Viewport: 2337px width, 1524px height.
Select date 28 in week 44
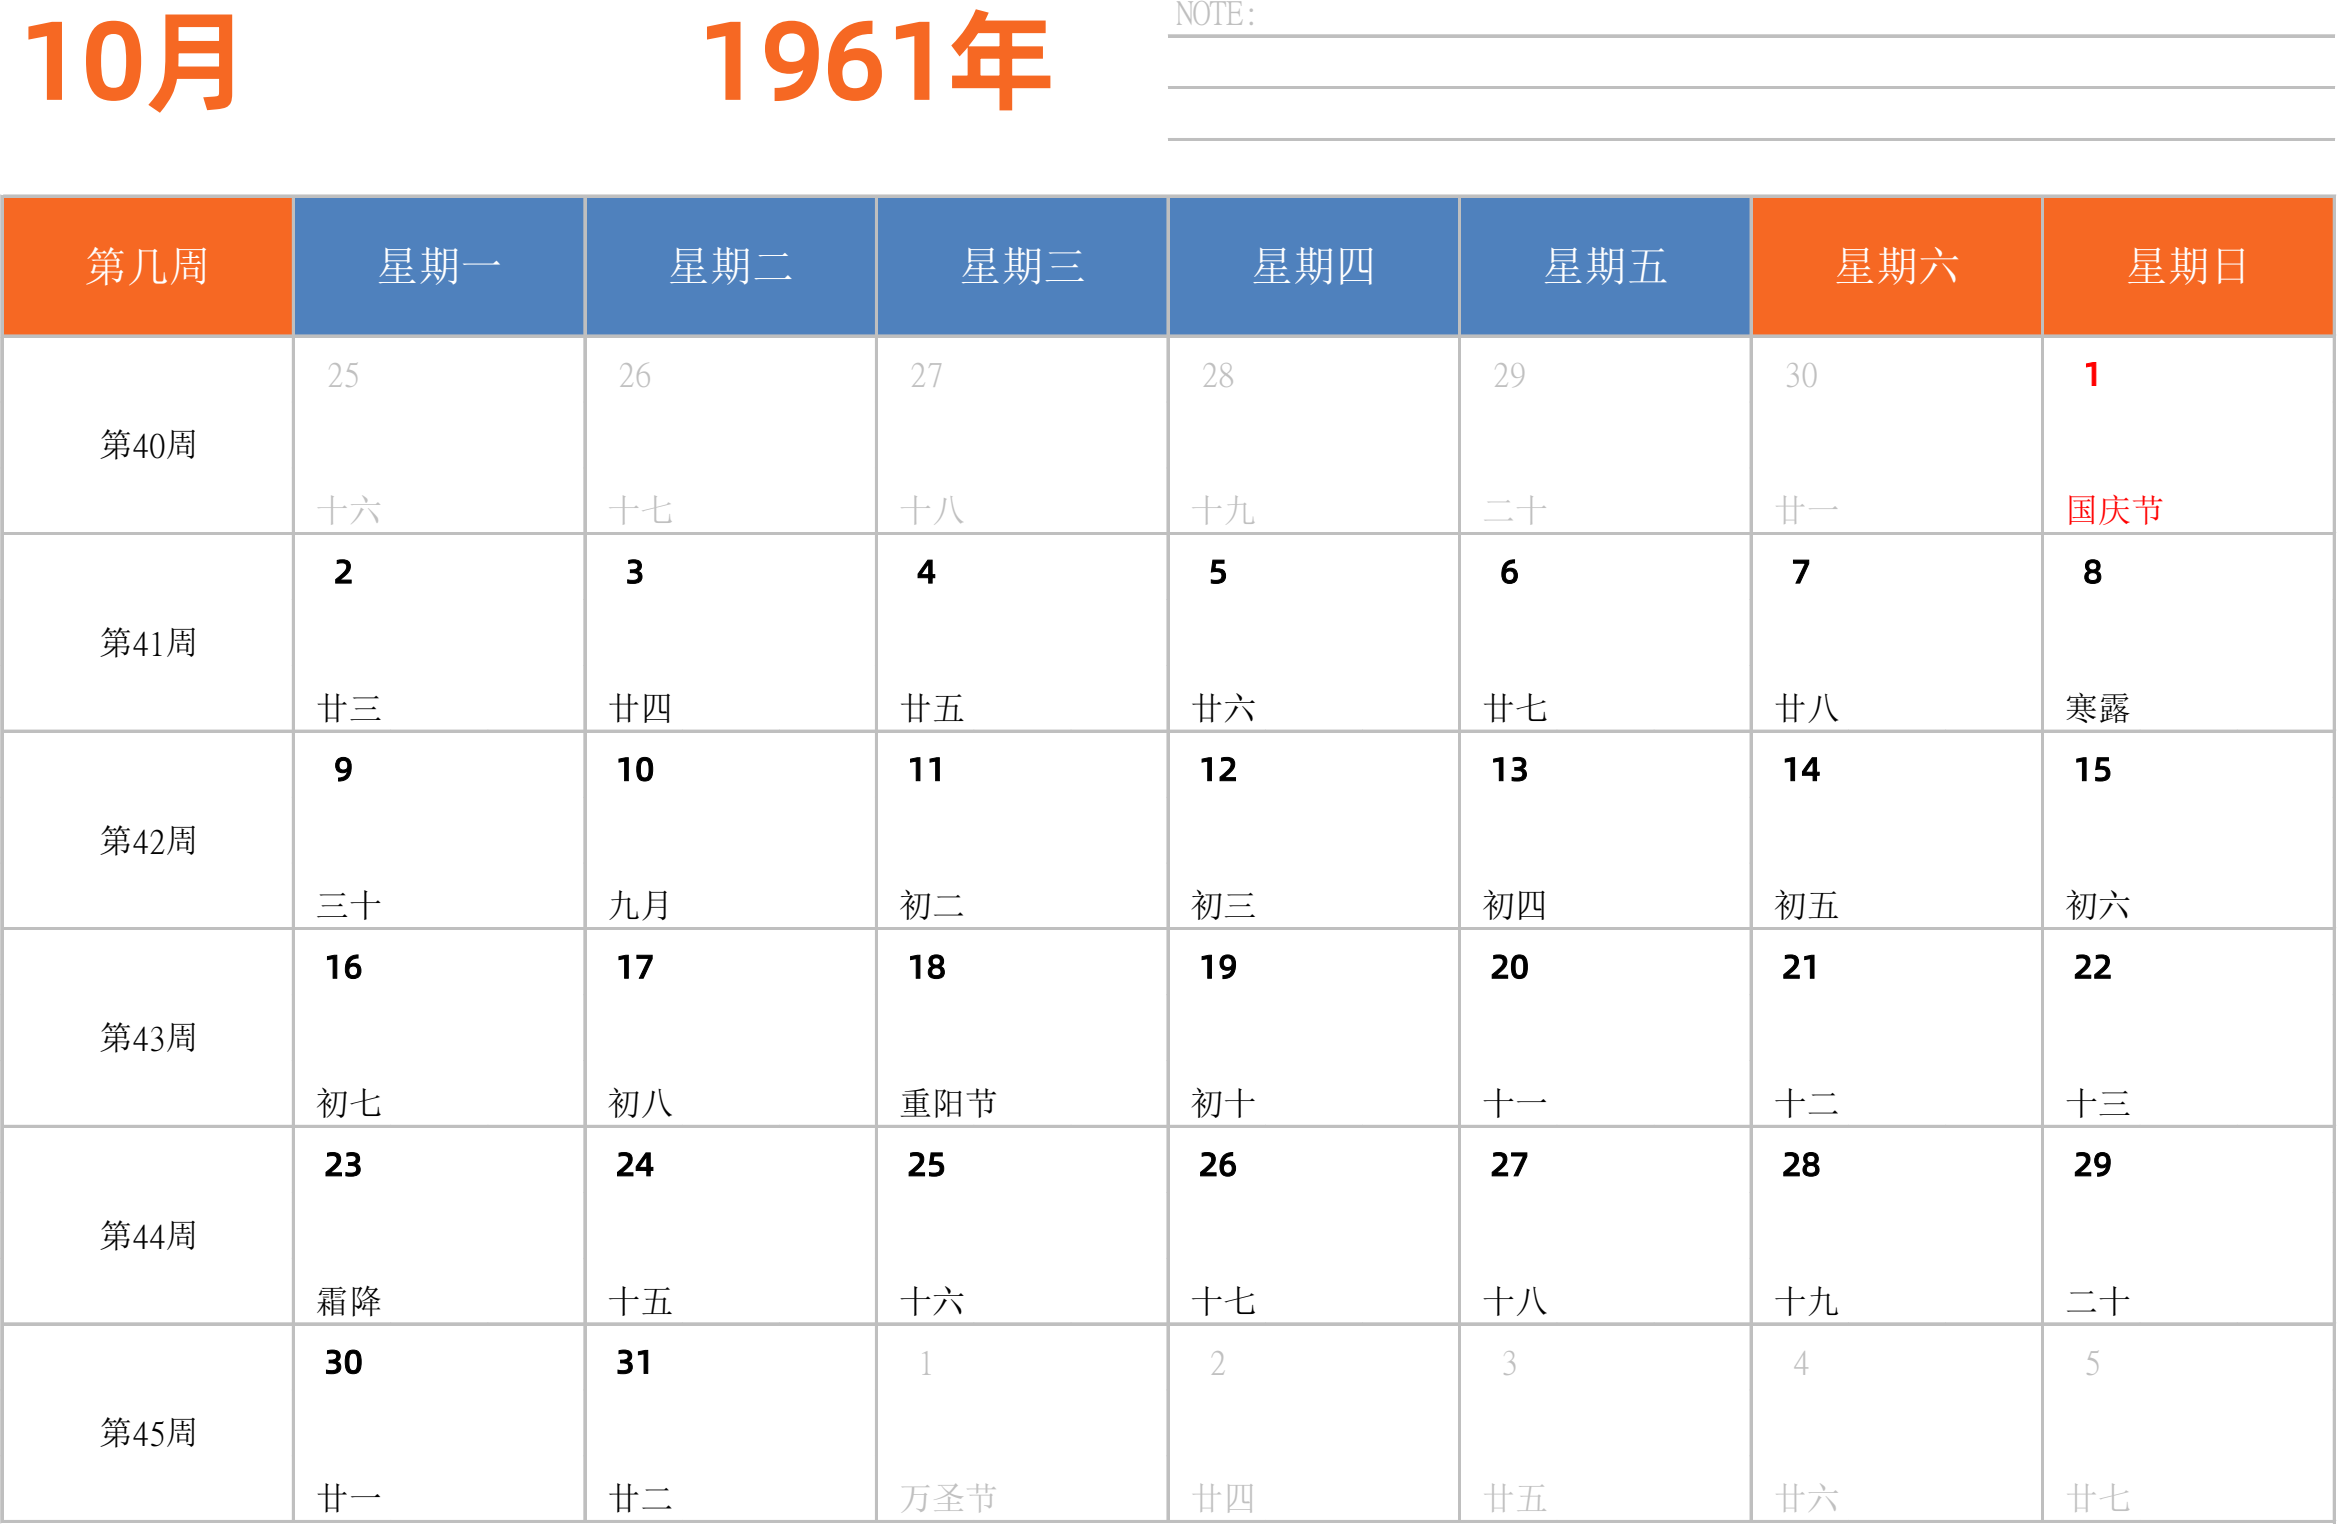click(1801, 1165)
